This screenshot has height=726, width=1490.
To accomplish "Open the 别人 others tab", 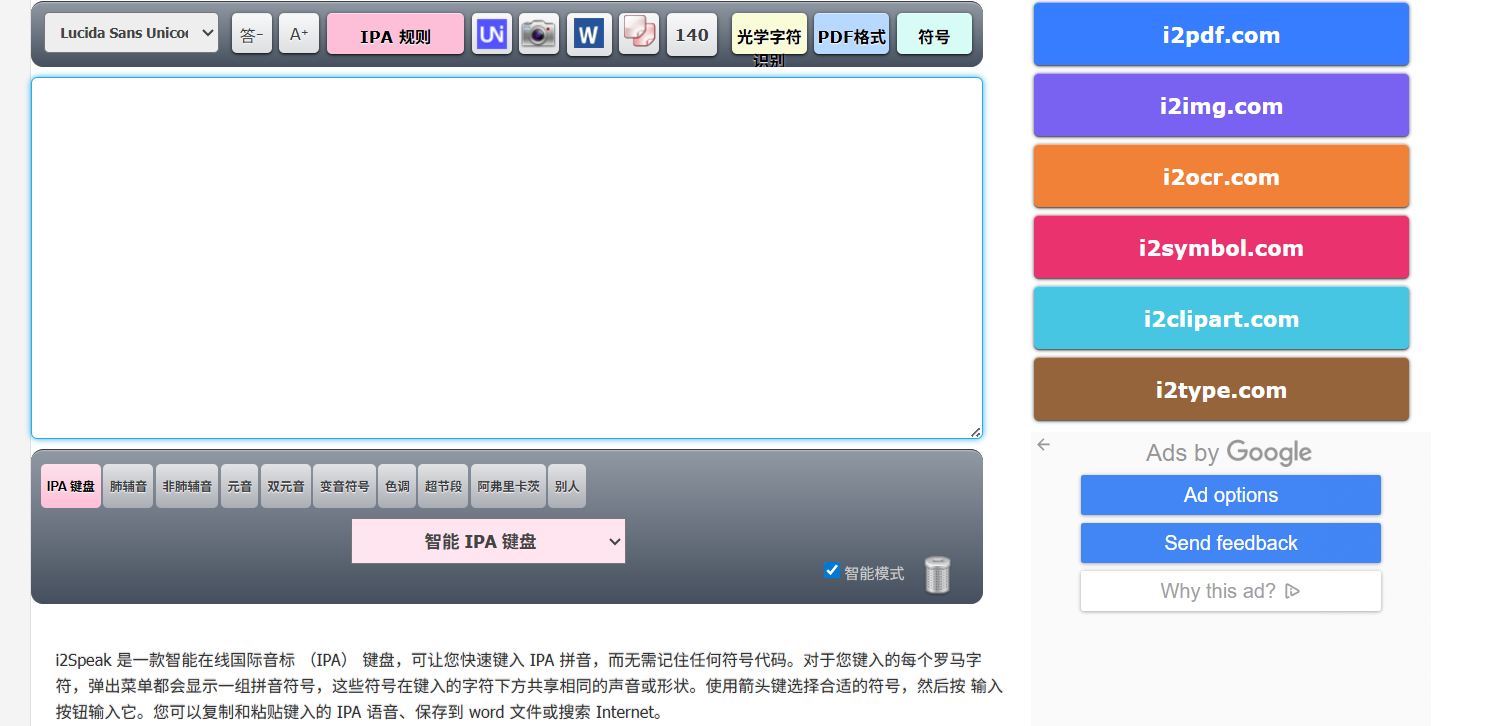I will [567, 486].
